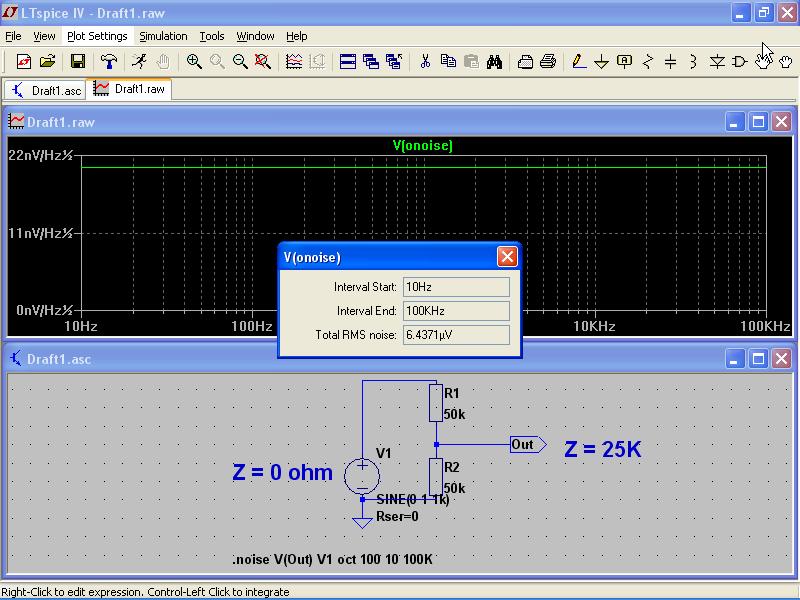The image size is (800, 600).
Task: Click the Copy icon in toolbar
Action: [448, 62]
